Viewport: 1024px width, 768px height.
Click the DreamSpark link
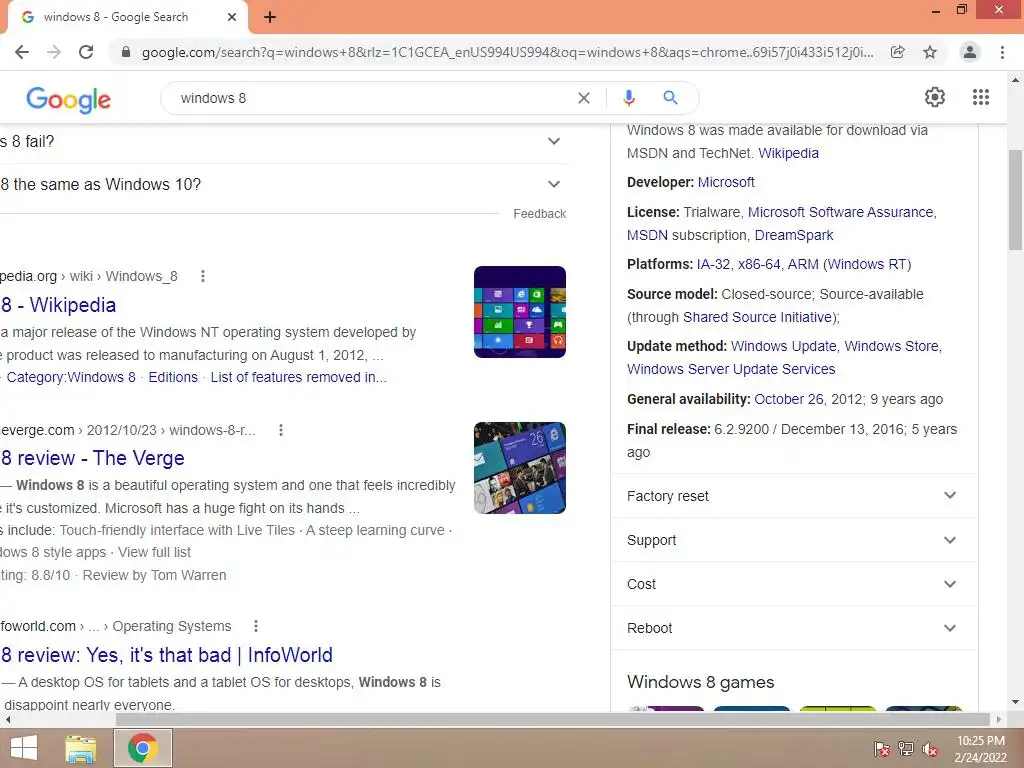794,235
